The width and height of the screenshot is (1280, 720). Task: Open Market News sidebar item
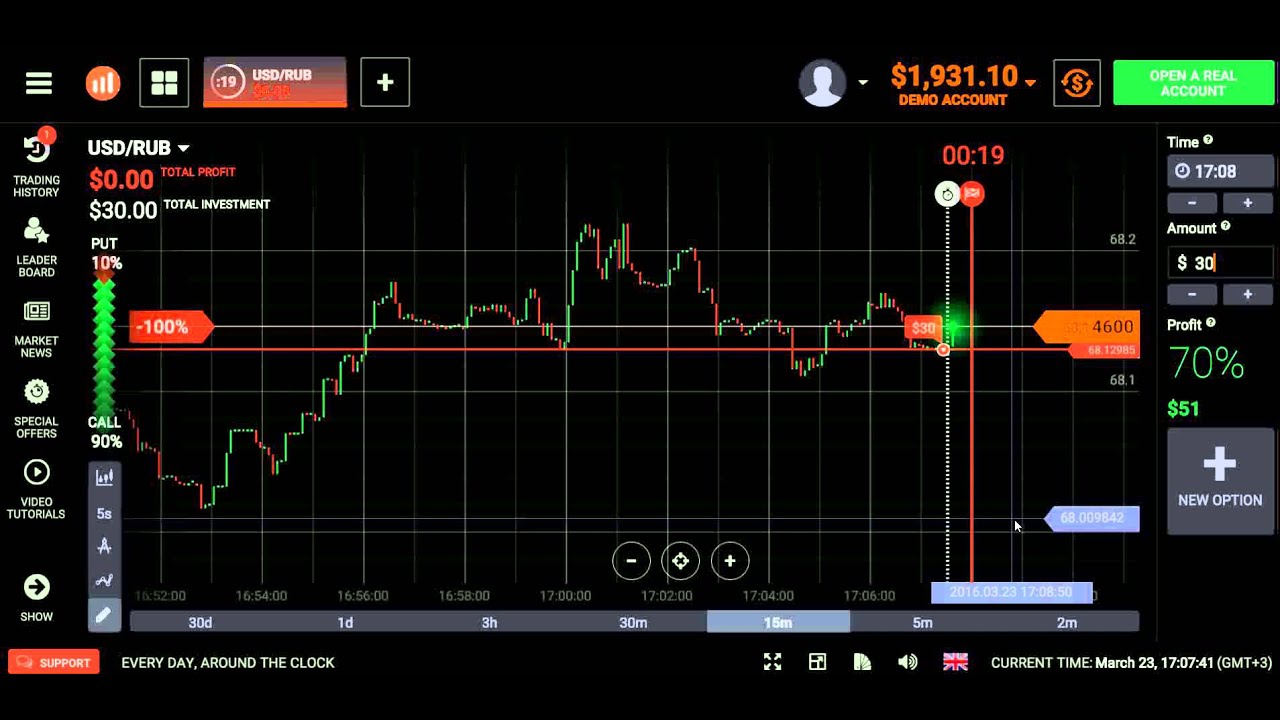click(36, 329)
